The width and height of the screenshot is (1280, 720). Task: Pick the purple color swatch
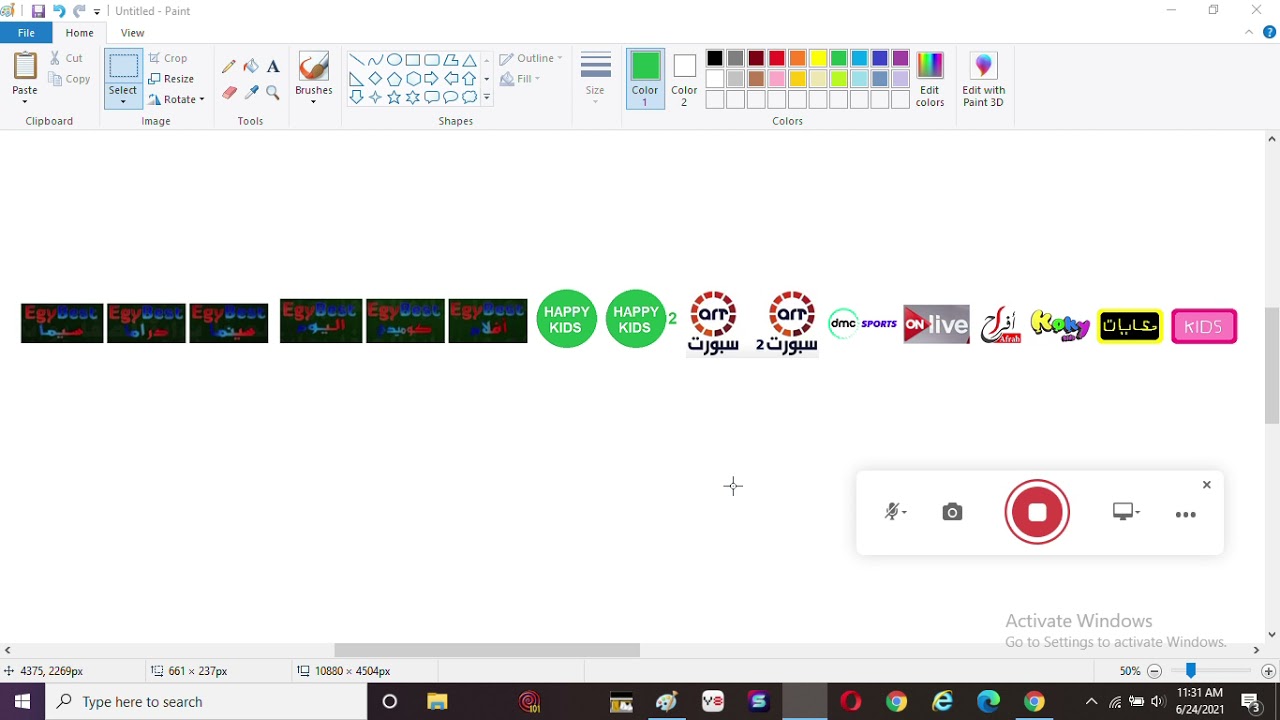[901, 58]
